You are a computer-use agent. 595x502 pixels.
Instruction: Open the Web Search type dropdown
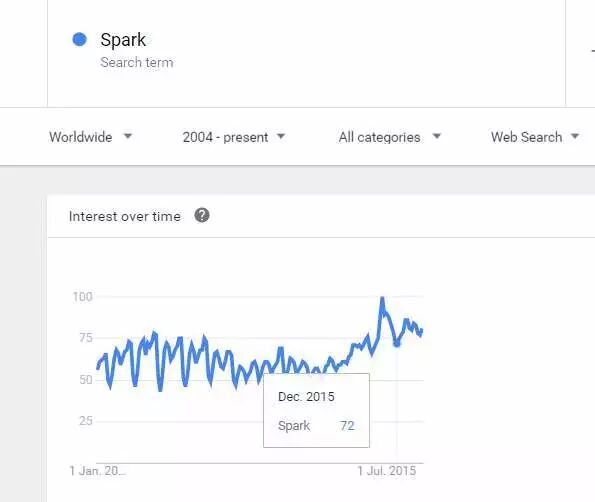click(x=535, y=137)
